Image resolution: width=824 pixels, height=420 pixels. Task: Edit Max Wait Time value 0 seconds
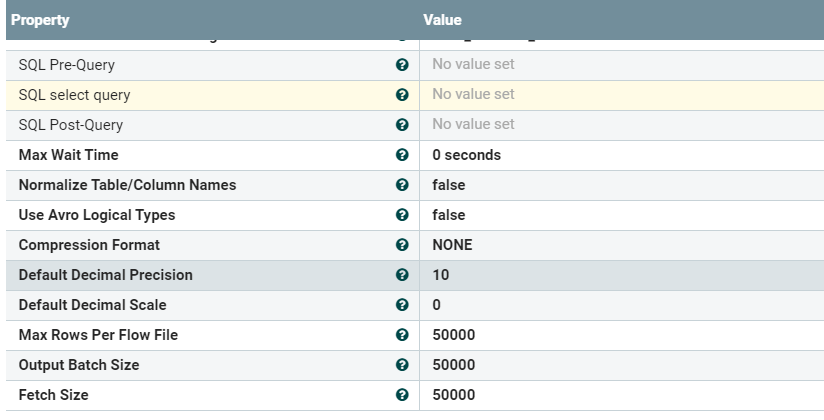tap(467, 155)
